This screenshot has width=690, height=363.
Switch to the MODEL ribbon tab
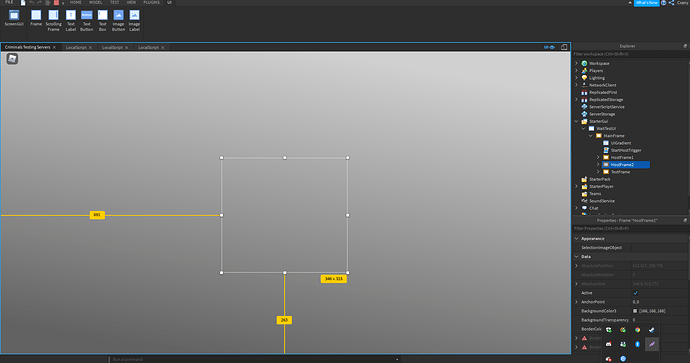point(95,3)
